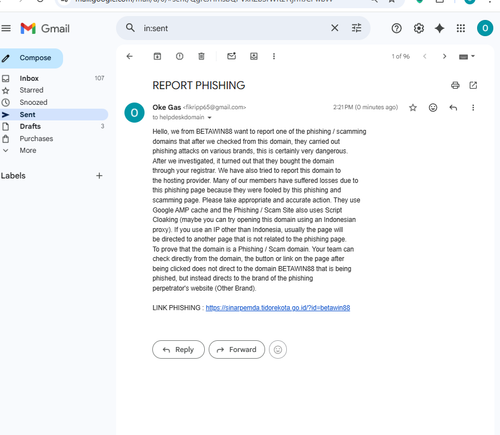
Task: Click the Reply button
Action: [178, 350]
